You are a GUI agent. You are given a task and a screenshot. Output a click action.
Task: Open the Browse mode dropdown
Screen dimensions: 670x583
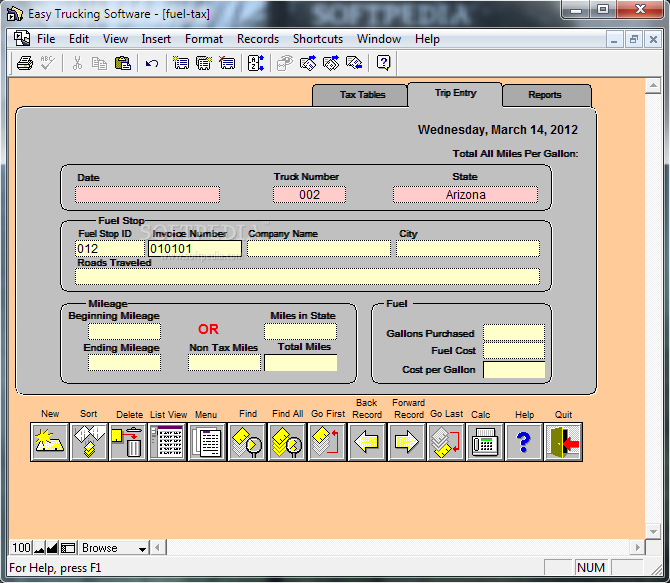114,548
